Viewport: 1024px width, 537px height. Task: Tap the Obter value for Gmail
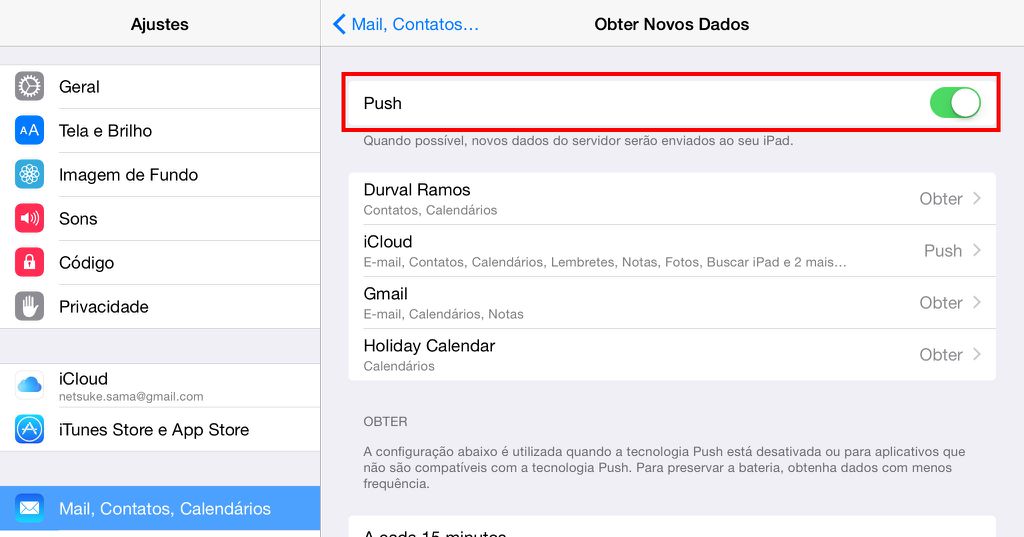940,302
